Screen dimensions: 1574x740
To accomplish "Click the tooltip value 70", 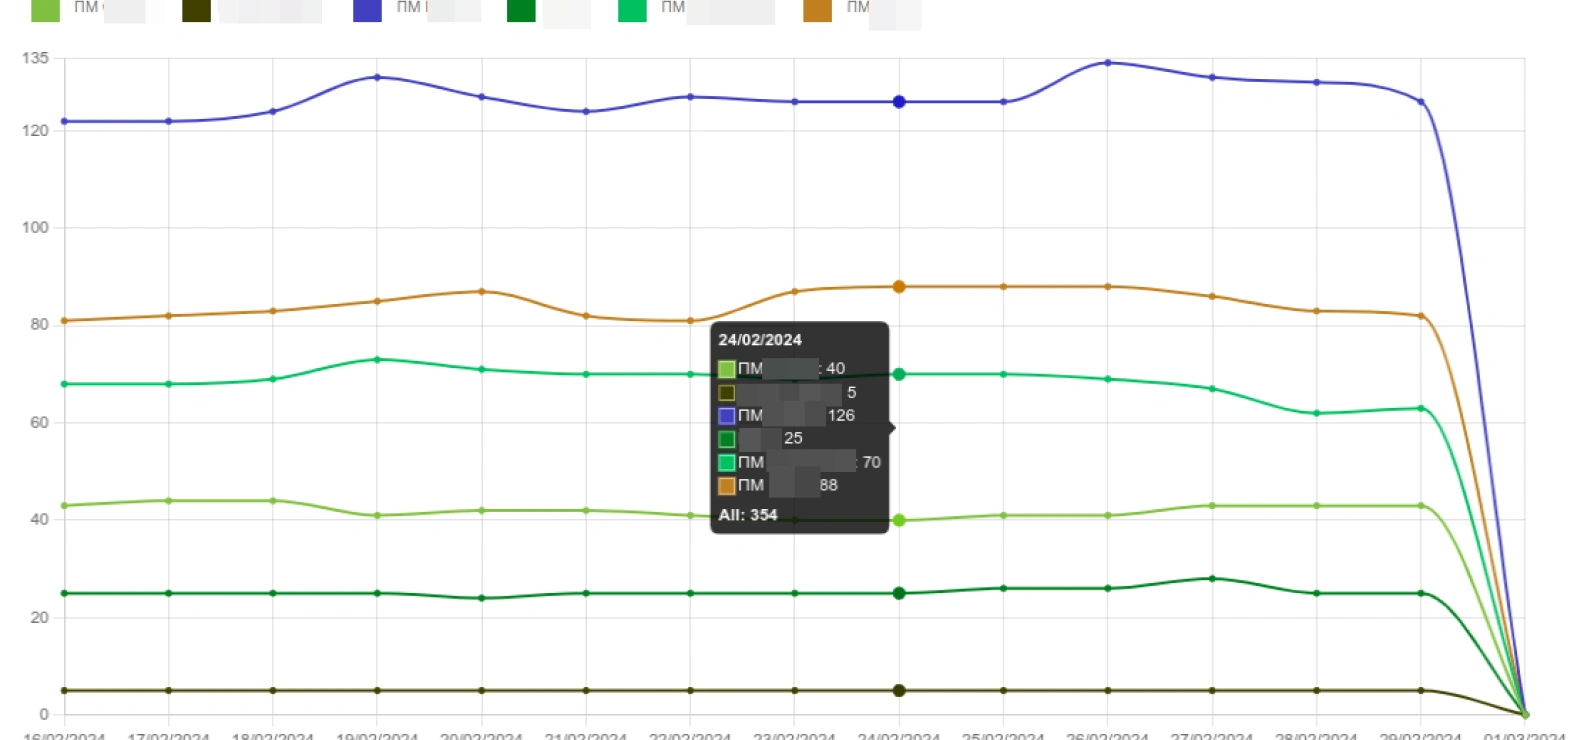I will click(x=872, y=462).
